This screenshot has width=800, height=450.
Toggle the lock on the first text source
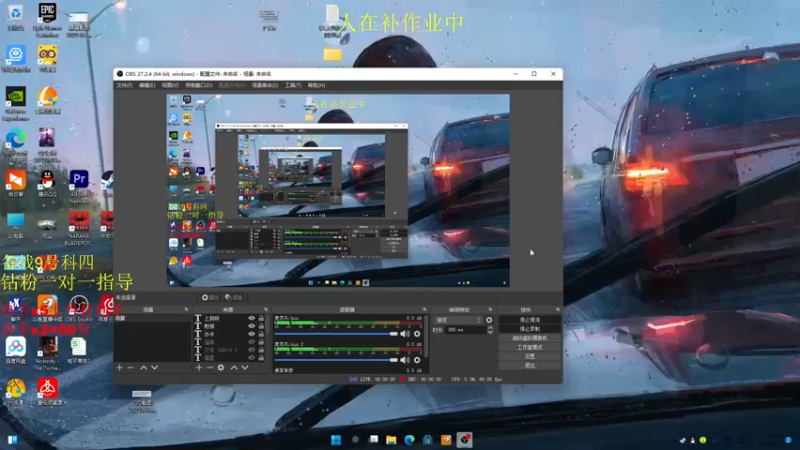click(261, 318)
